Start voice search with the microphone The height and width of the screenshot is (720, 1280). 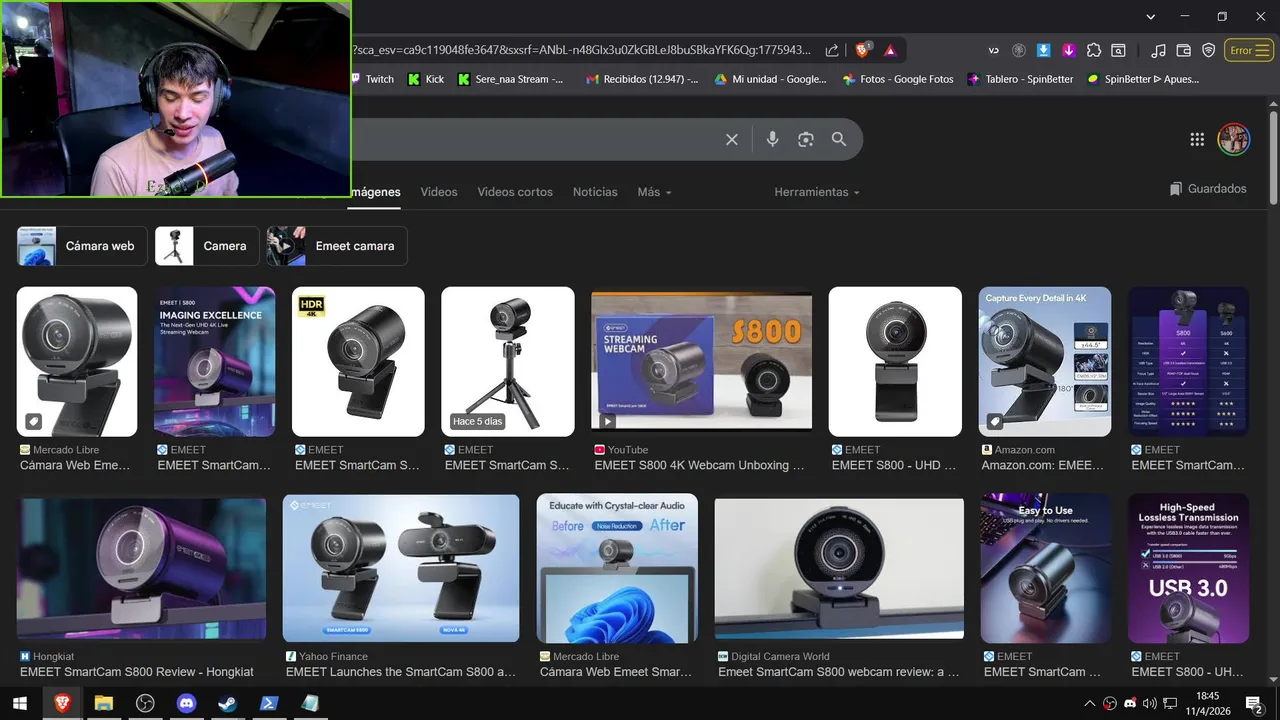[772, 140]
